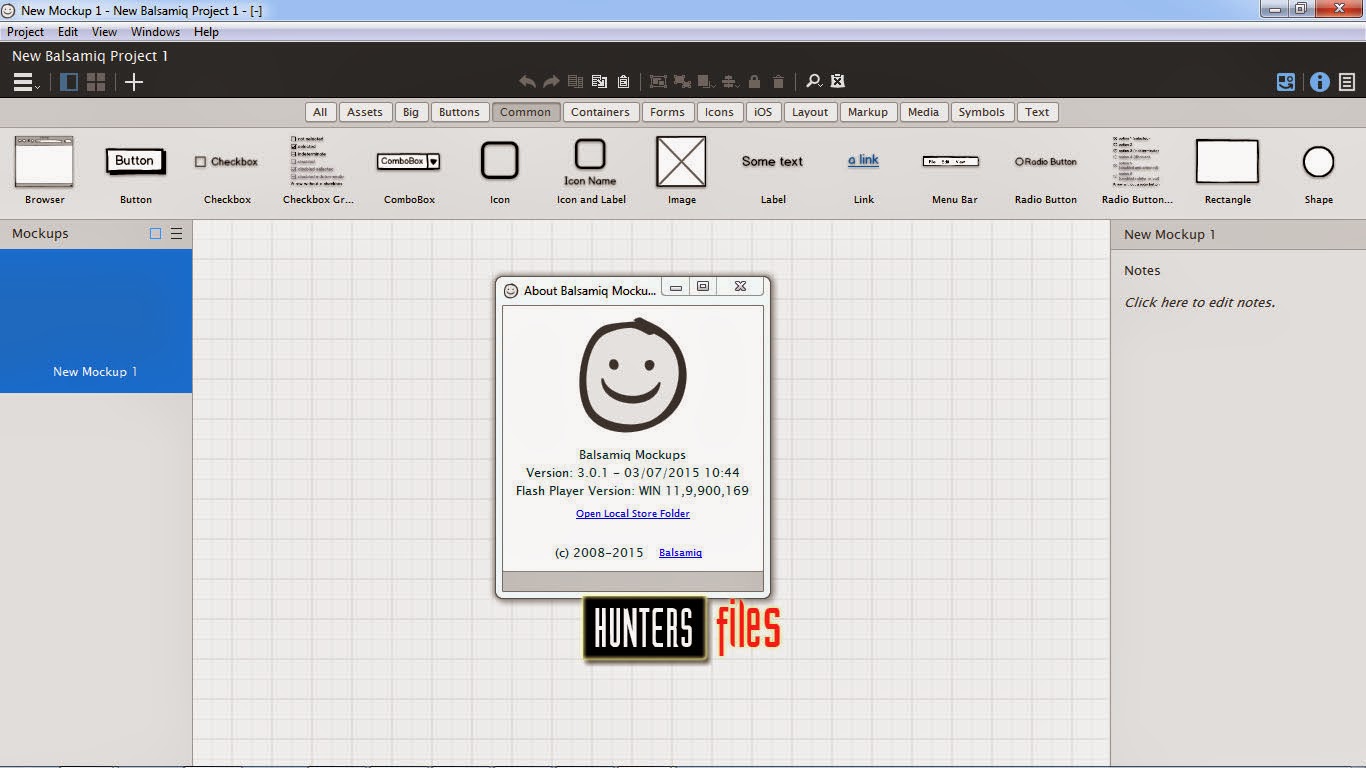Open the Project menu
The image size is (1366, 768).
click(26, 32)
